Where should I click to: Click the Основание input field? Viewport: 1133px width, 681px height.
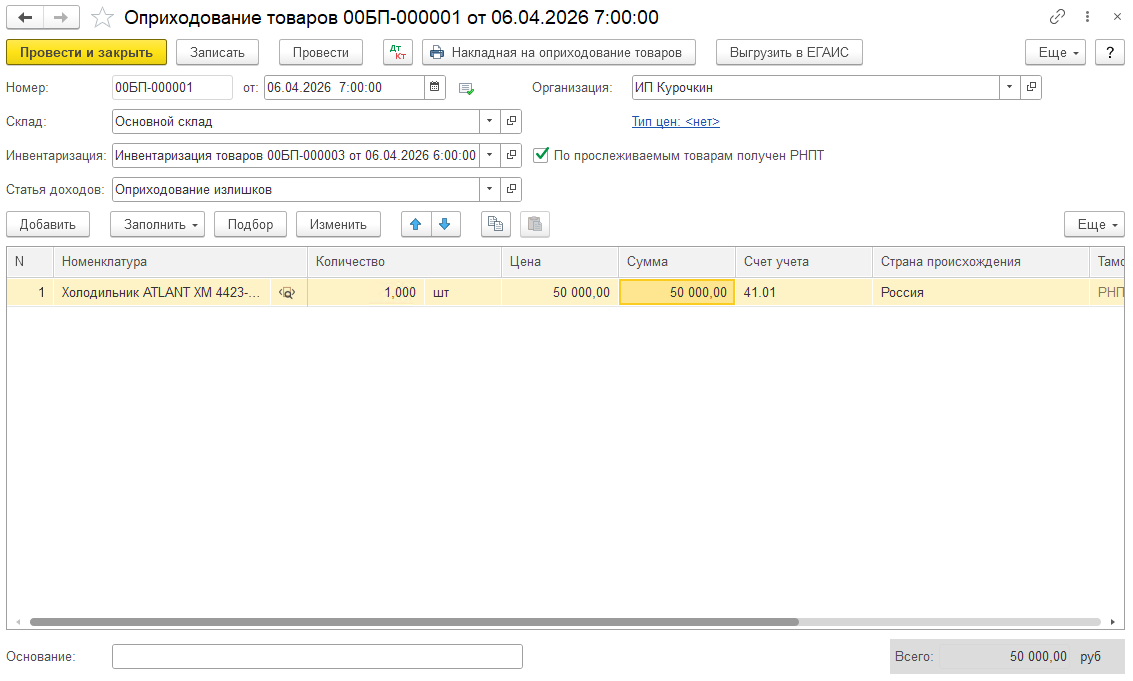tap(317, 656)
